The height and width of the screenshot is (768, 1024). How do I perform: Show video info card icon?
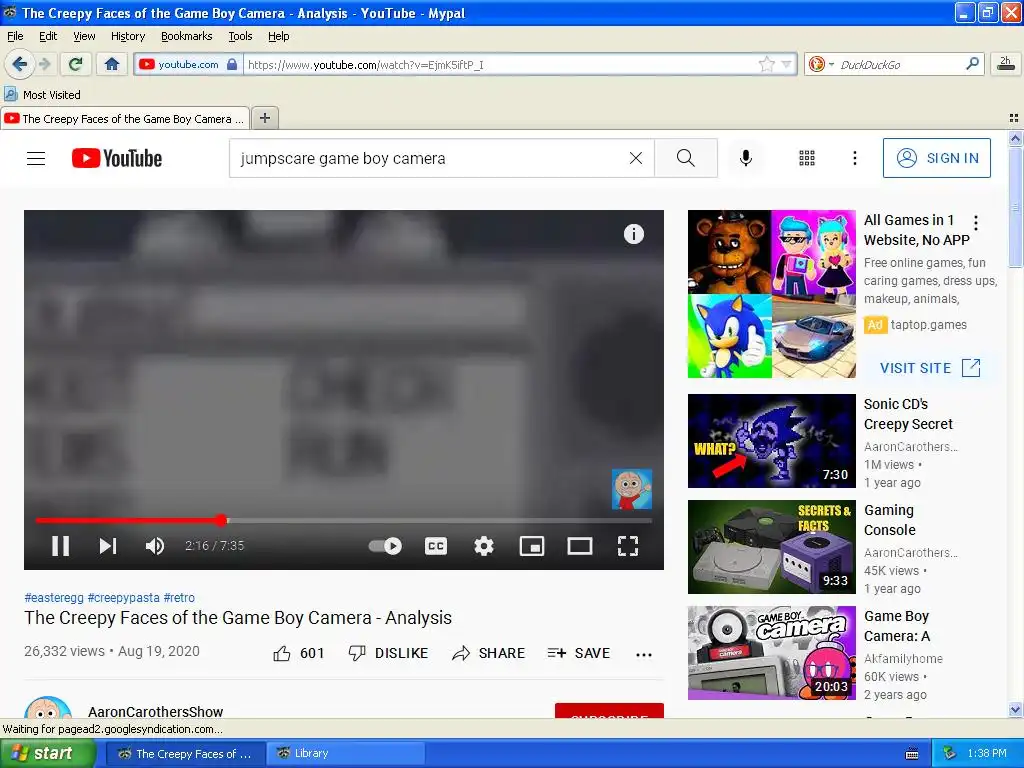633,234
